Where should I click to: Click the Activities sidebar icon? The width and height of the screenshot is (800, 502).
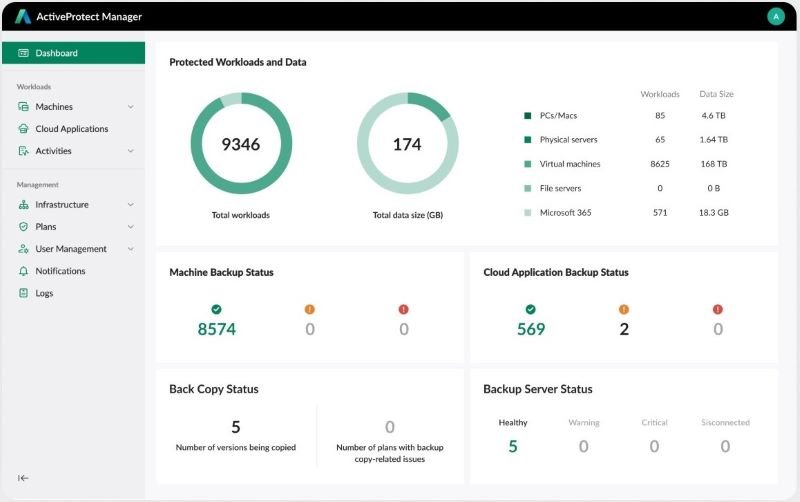coord(23,151)
